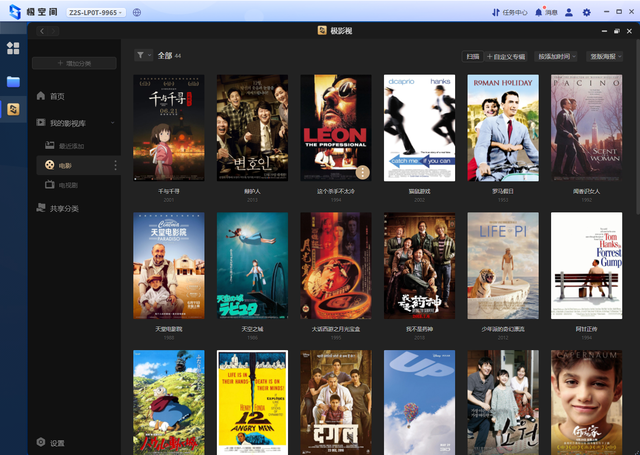Click title text 罗马假日
640x455 pixels.
503,191
